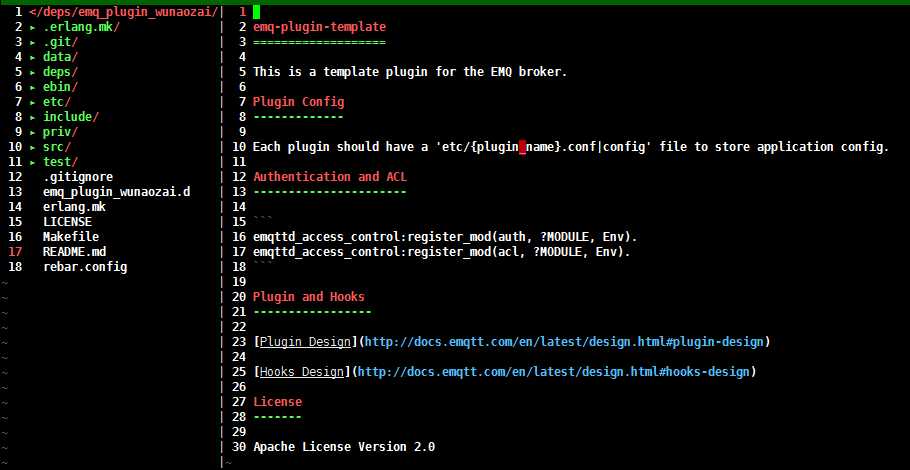Open the Makefile entry
Viewport: 910px width, 470px height.
click(x=71, y=237)
